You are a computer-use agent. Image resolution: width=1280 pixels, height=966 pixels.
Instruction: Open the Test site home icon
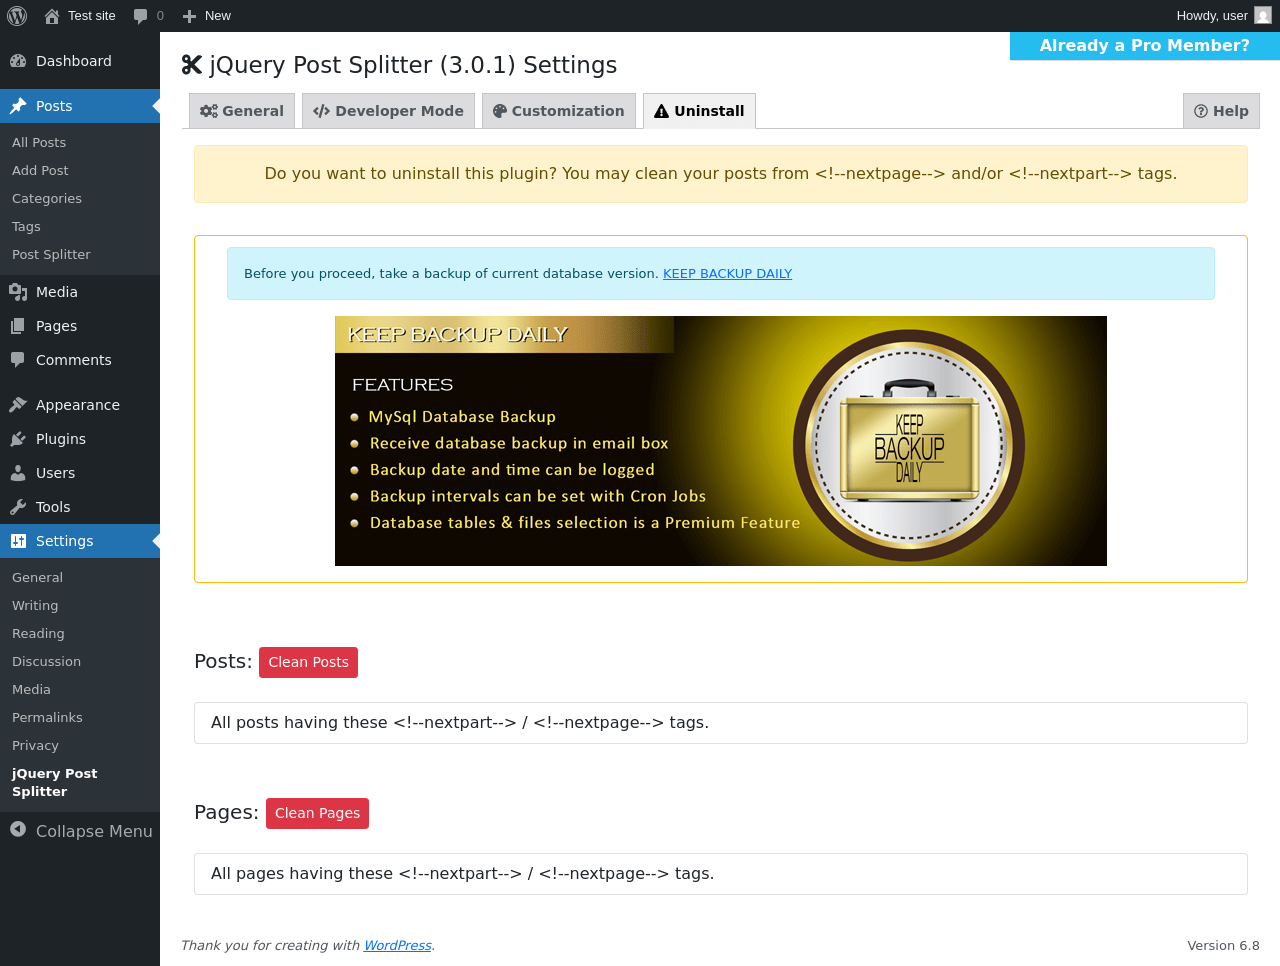coord(52,16)
